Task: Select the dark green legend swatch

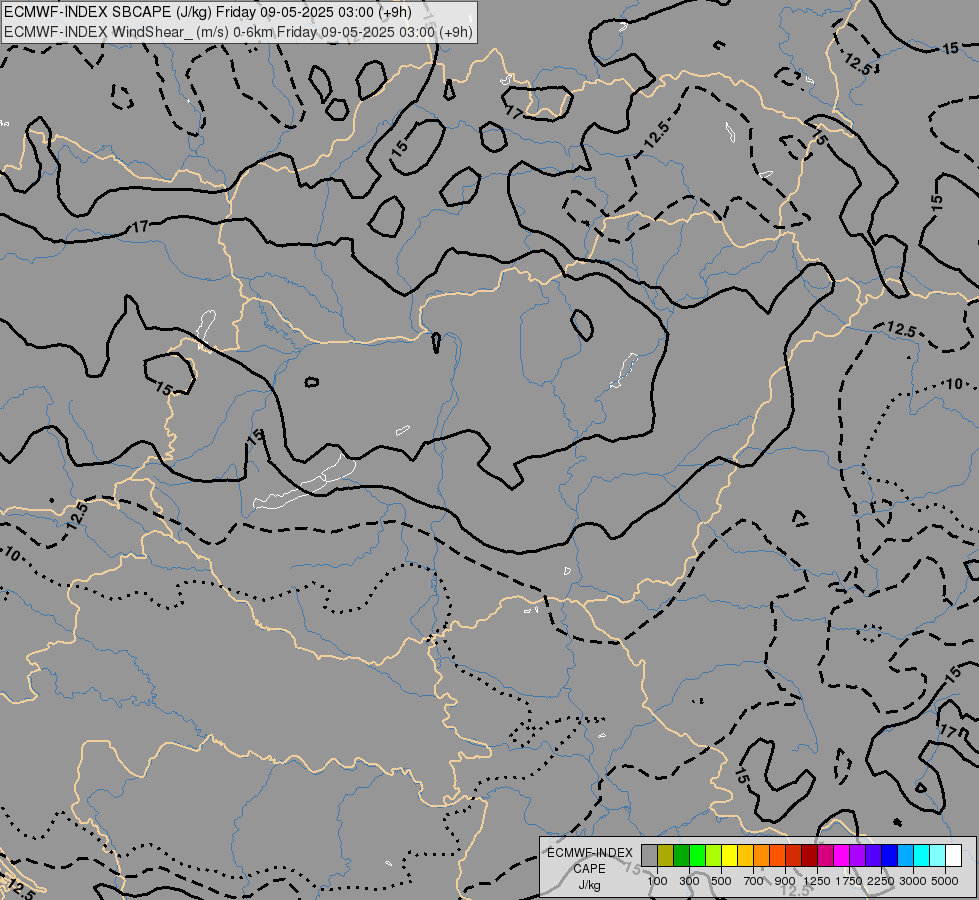Action: [x=681, y=855]
